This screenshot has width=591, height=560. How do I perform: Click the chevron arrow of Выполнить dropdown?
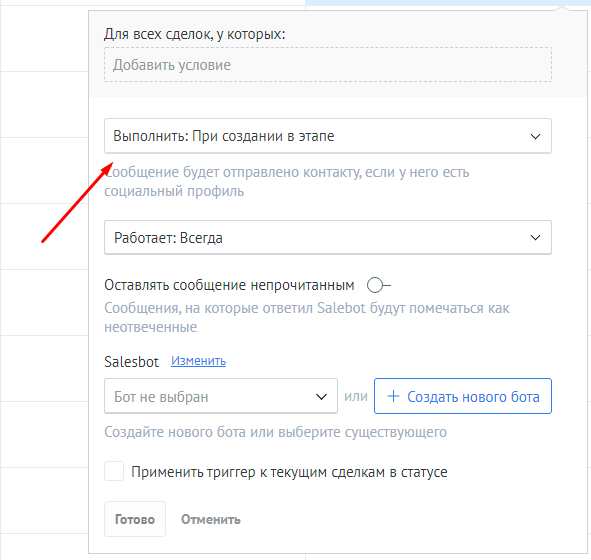click(535, 136)
